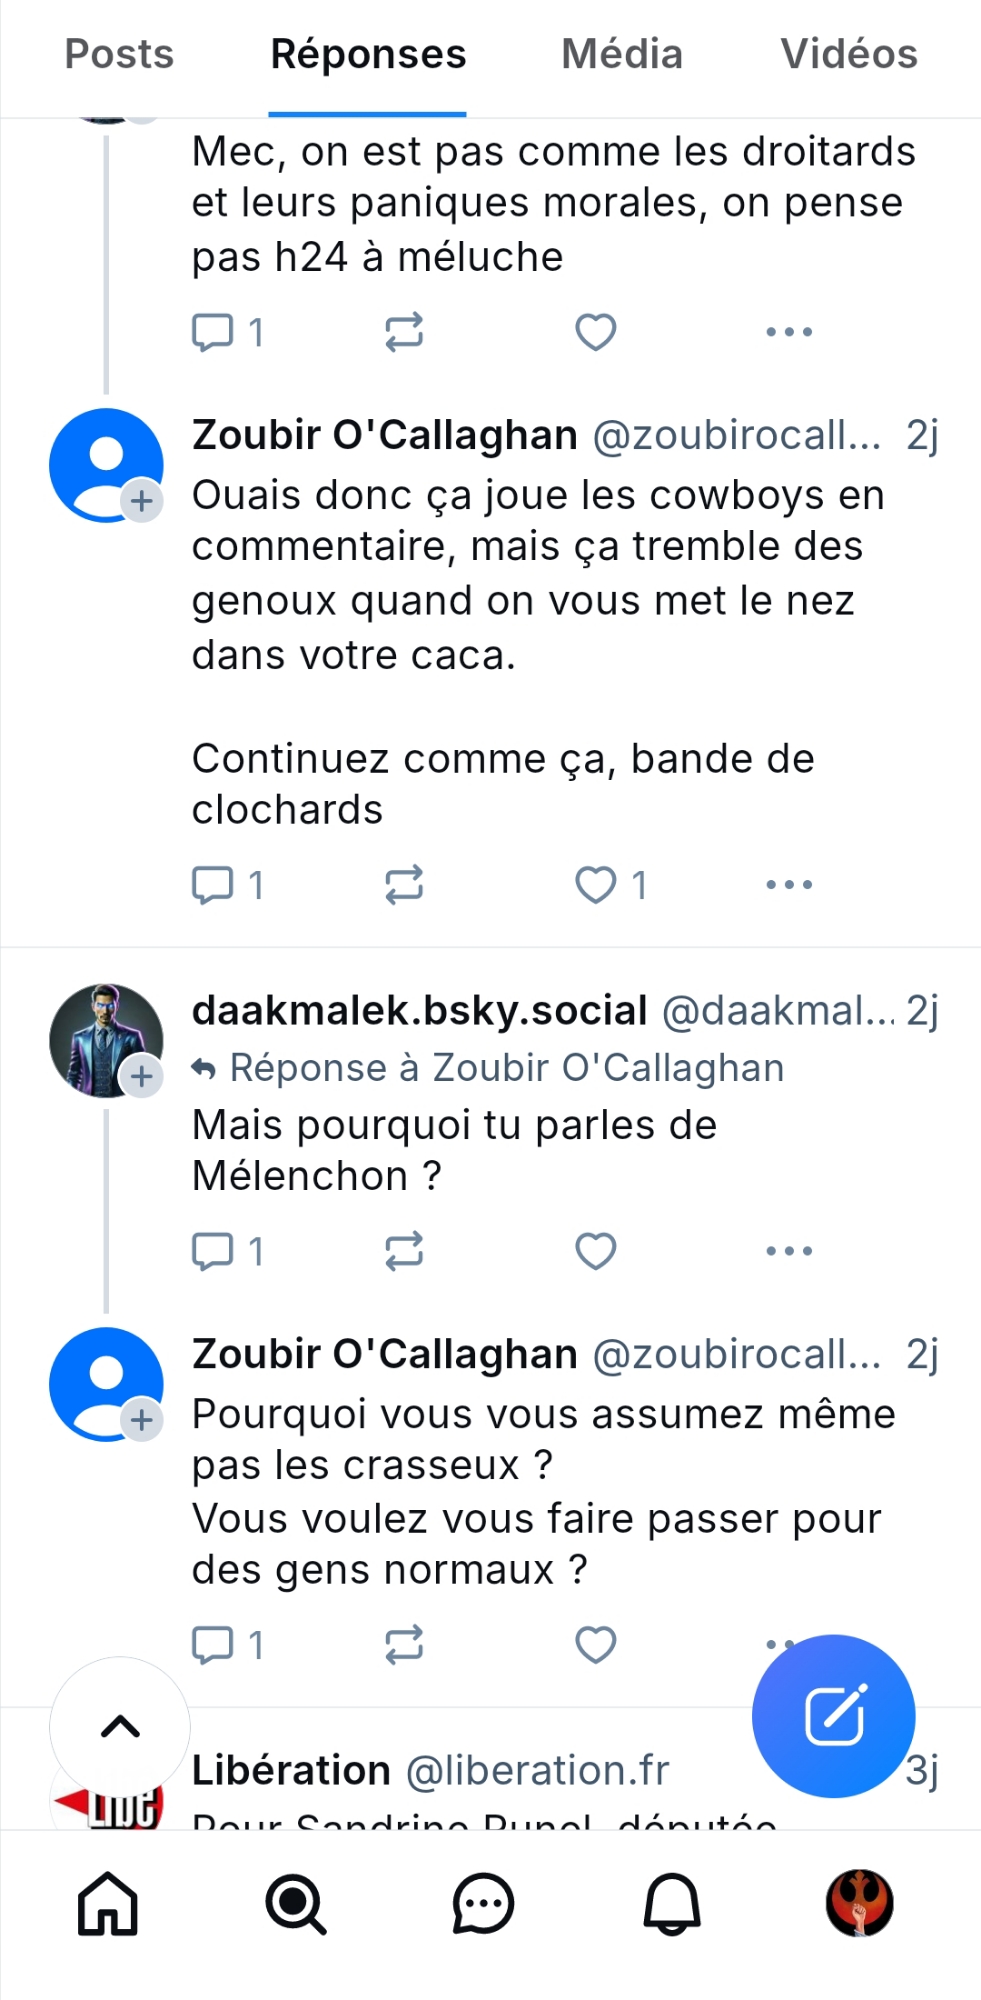Like the 'Mec, on est pas' post

(596, 332)
